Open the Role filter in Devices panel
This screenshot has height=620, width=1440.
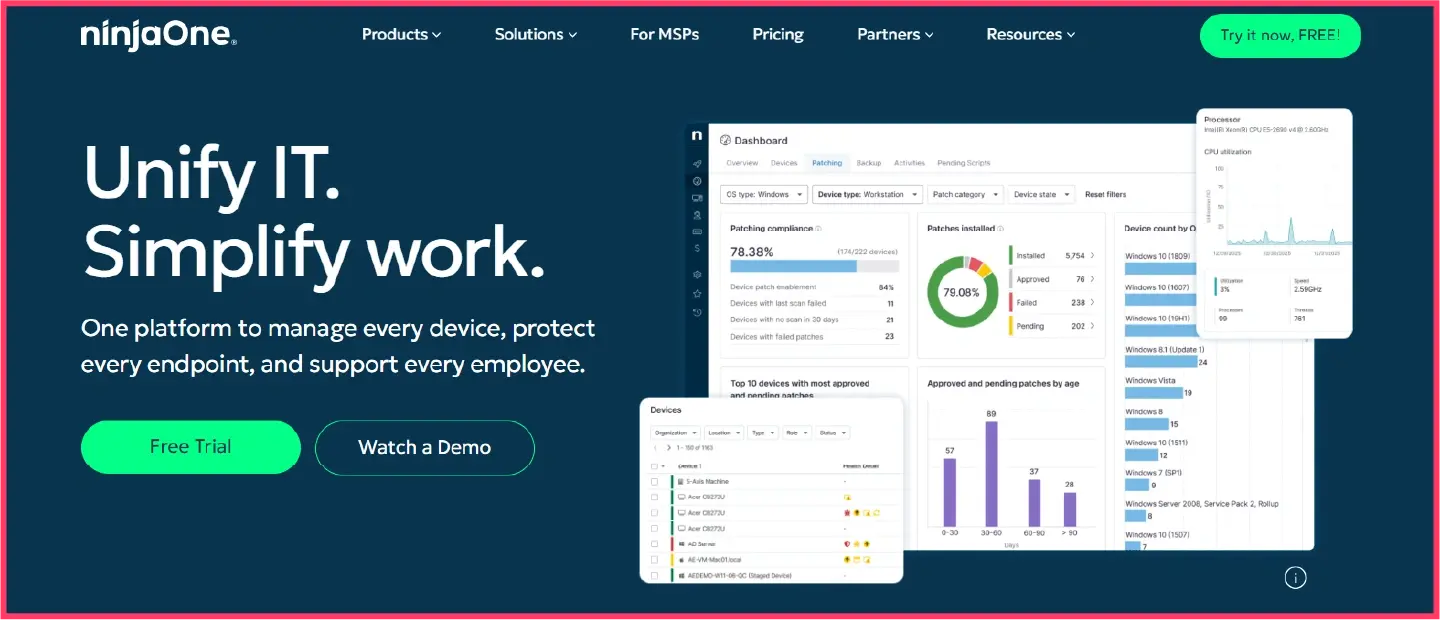[x=796, y=433]
